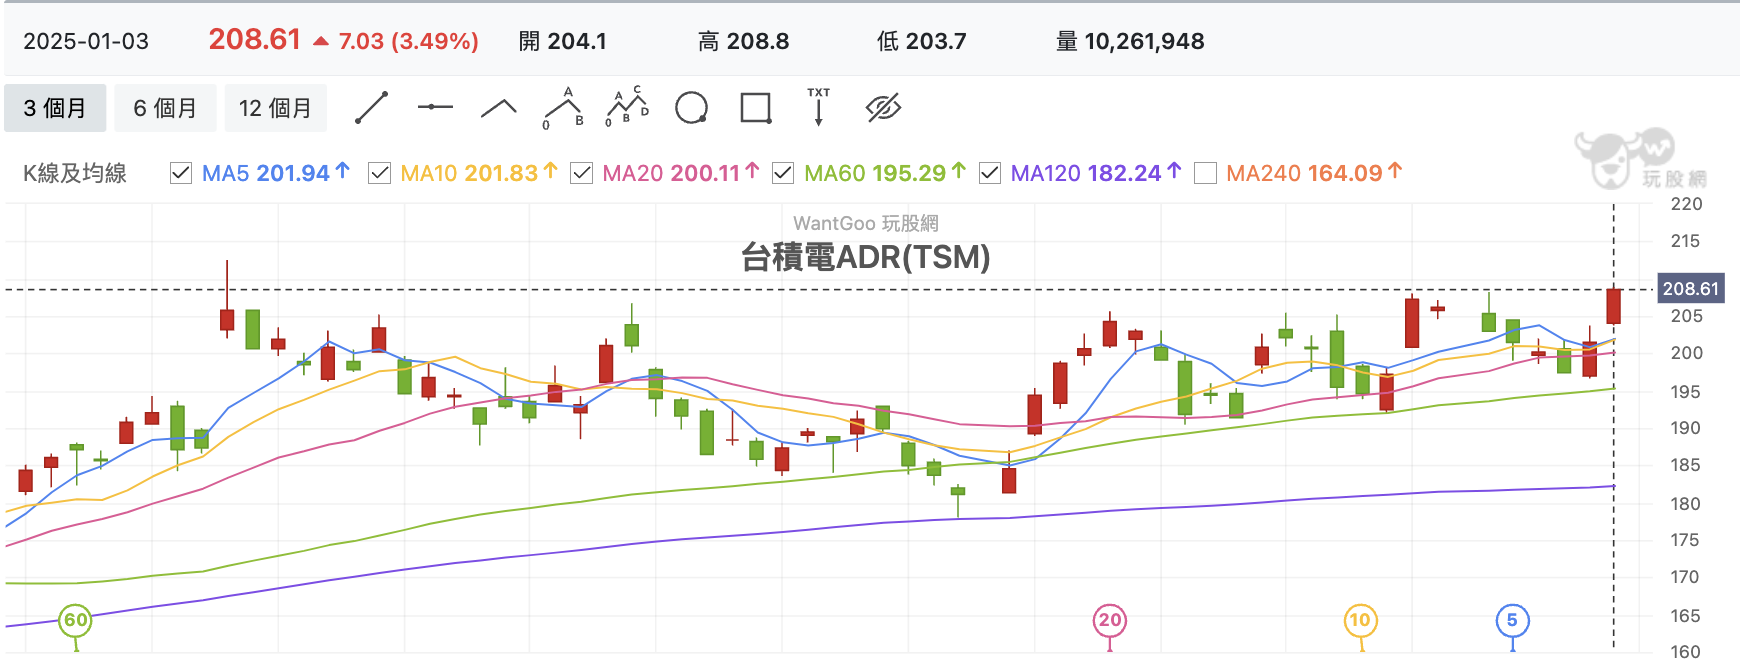Click the closing price 208.61 in header
The image size is (1740, 668).
255,39
